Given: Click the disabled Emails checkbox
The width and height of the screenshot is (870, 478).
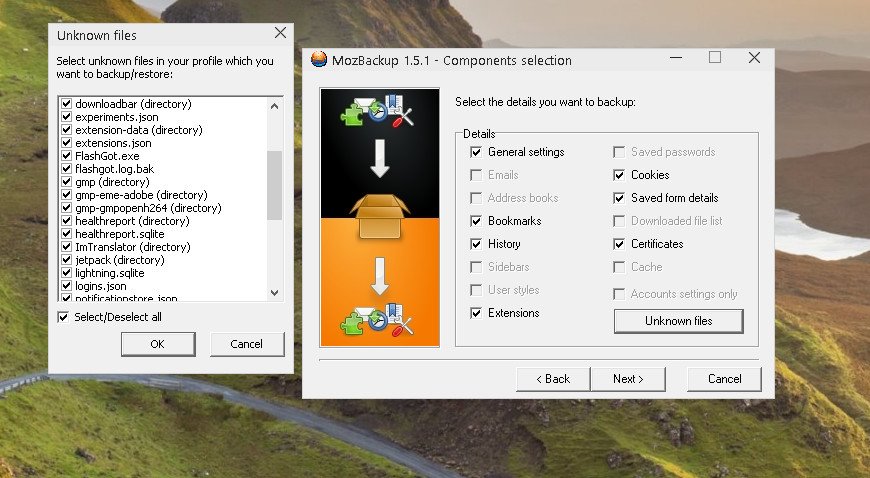Looking at the screenshot, I should 476,175.
